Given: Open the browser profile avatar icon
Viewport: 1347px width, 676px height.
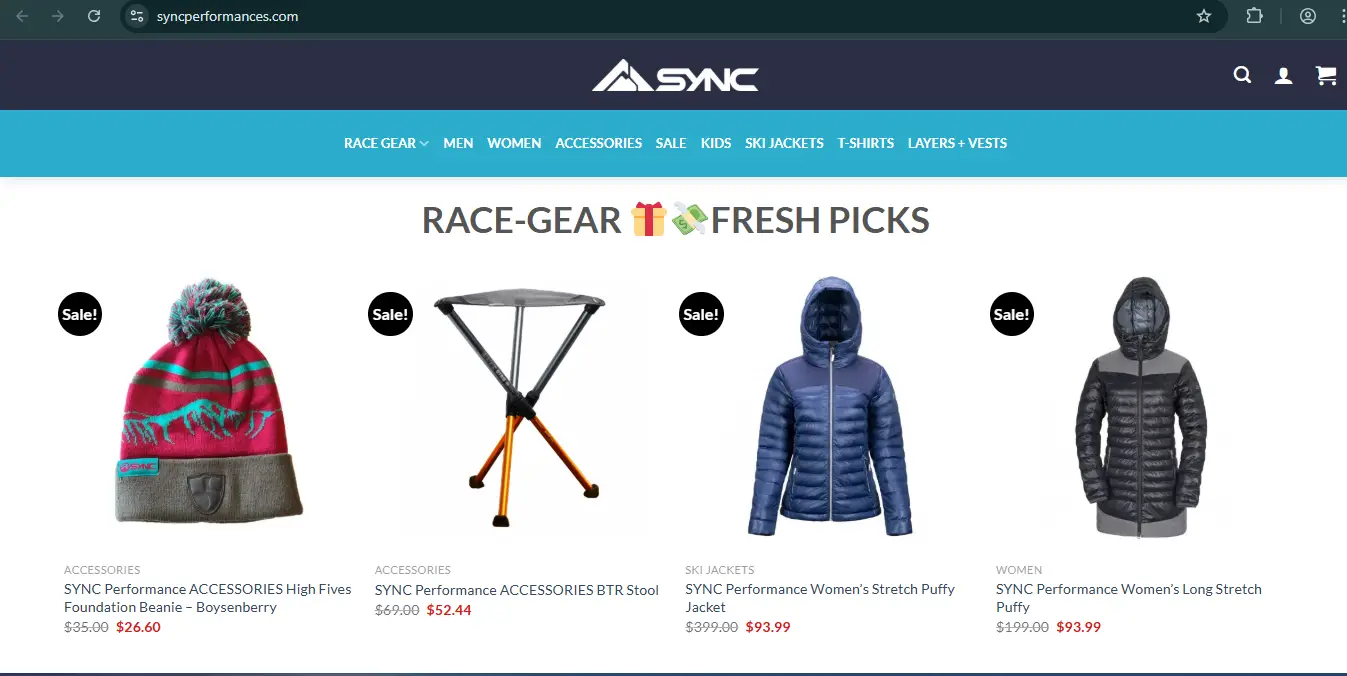Looking at the screenshot, I should click(x=1308, y=16).
